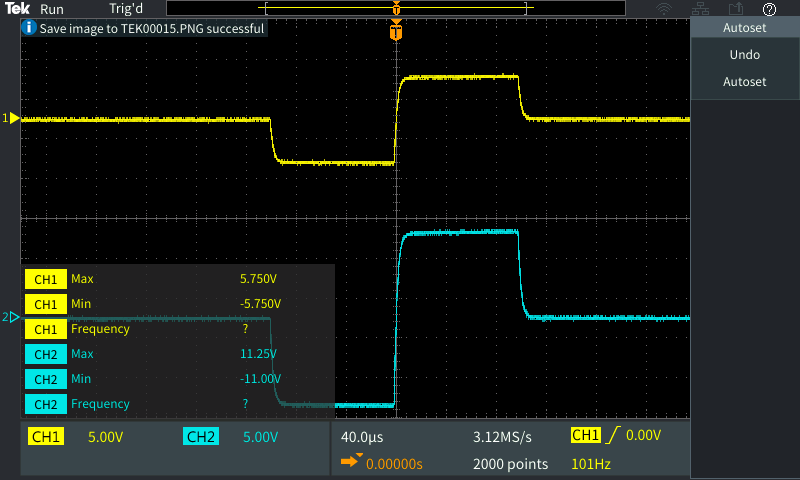Click the CH2 Frequency measurement row label
This screenshot has width=800, height=480.
pyautogui.click(x=100, y=404)
